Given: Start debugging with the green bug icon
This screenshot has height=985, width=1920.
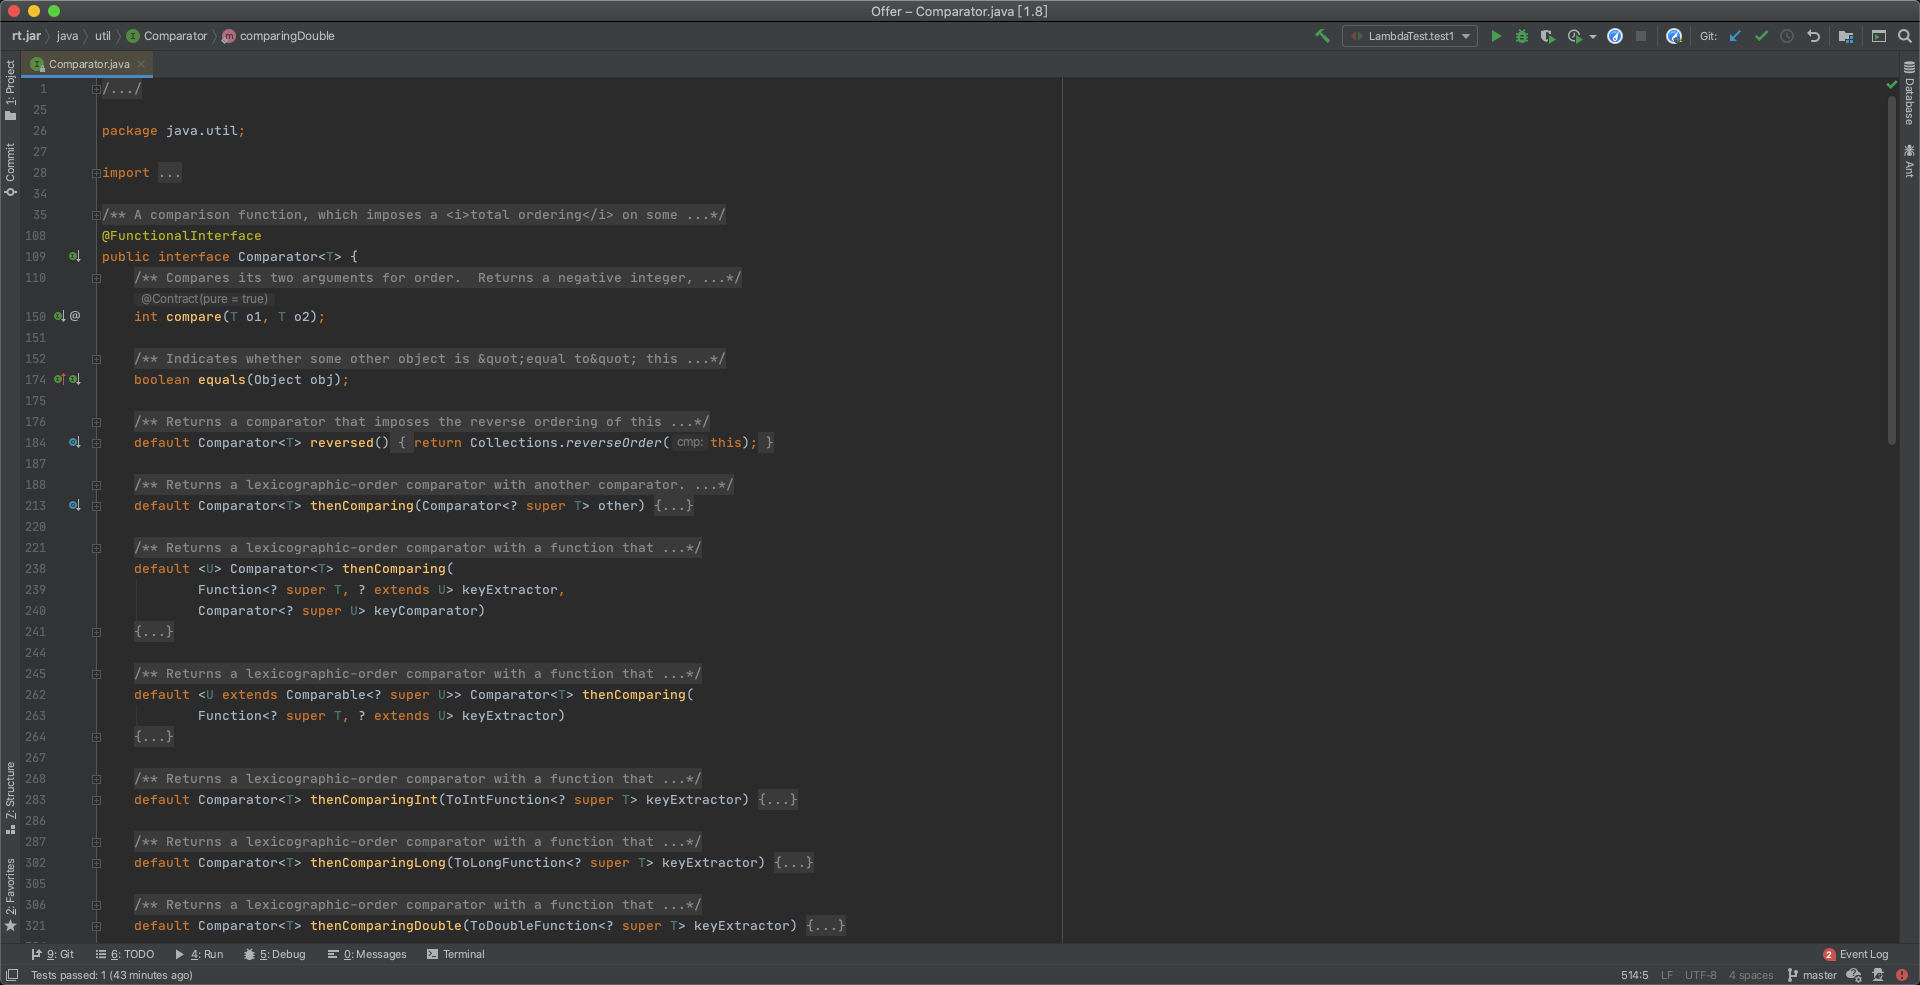Looking at the screenshot, I should (x=1522, y=36).
